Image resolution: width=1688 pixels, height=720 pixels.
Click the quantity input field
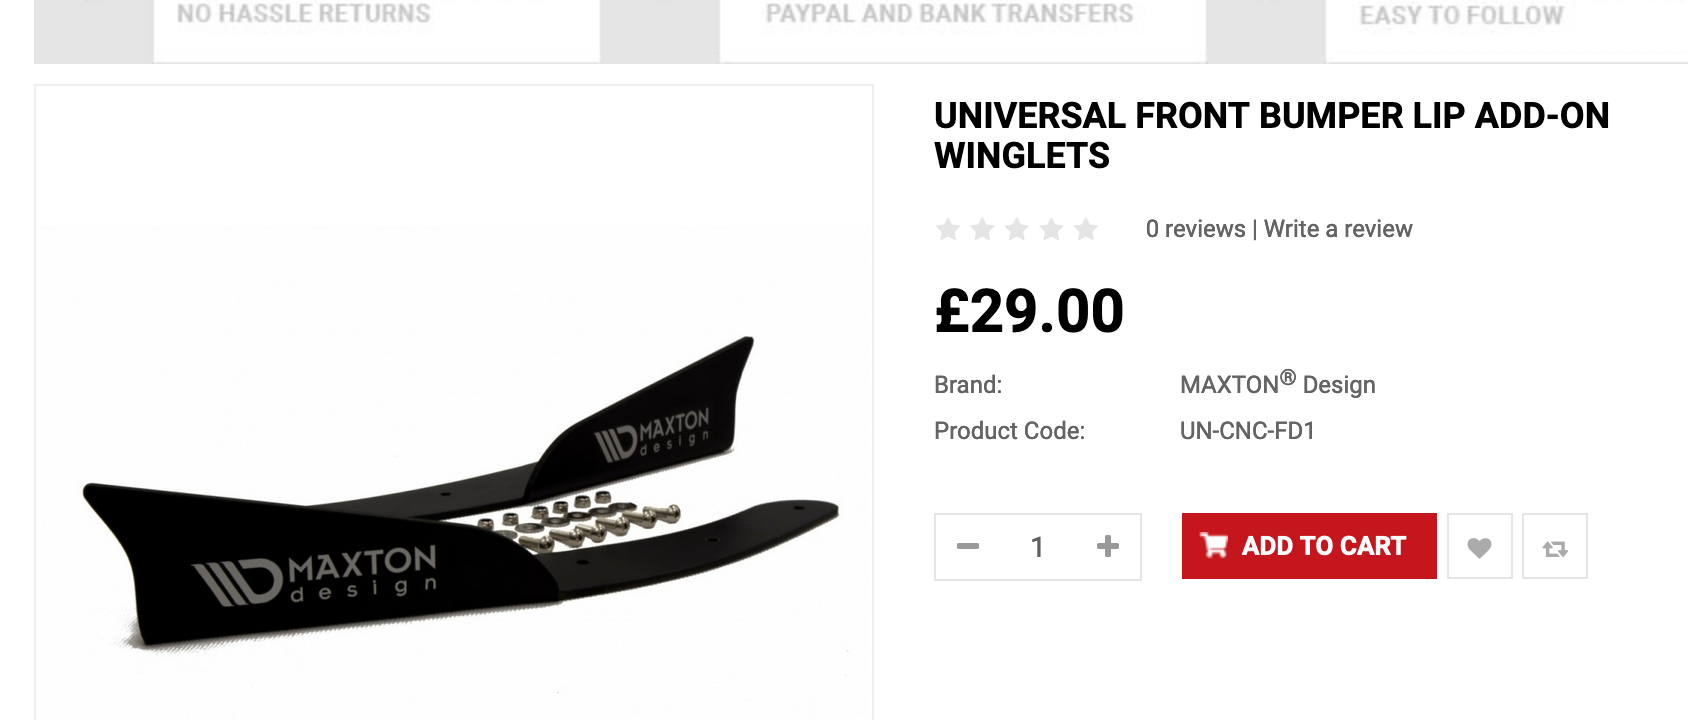tap(1037, 547)
